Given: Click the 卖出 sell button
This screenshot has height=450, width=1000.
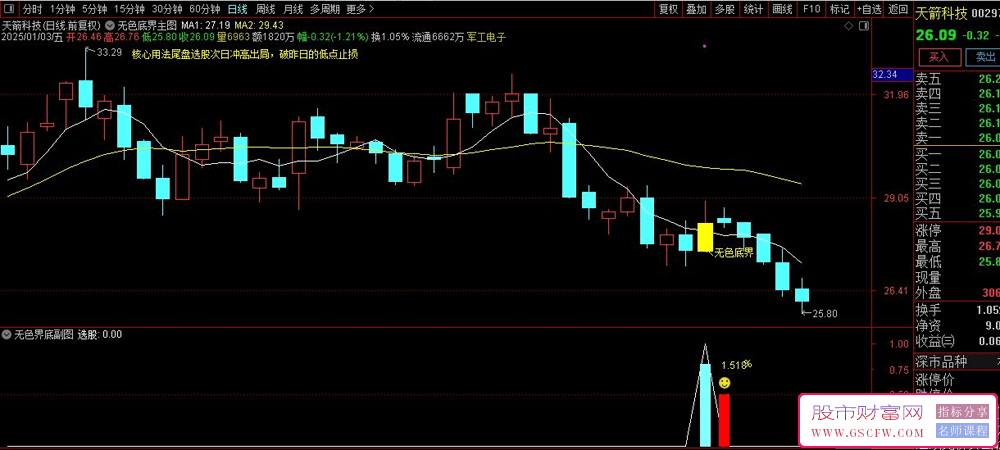Looking at the screenshot, I should 983,57.
